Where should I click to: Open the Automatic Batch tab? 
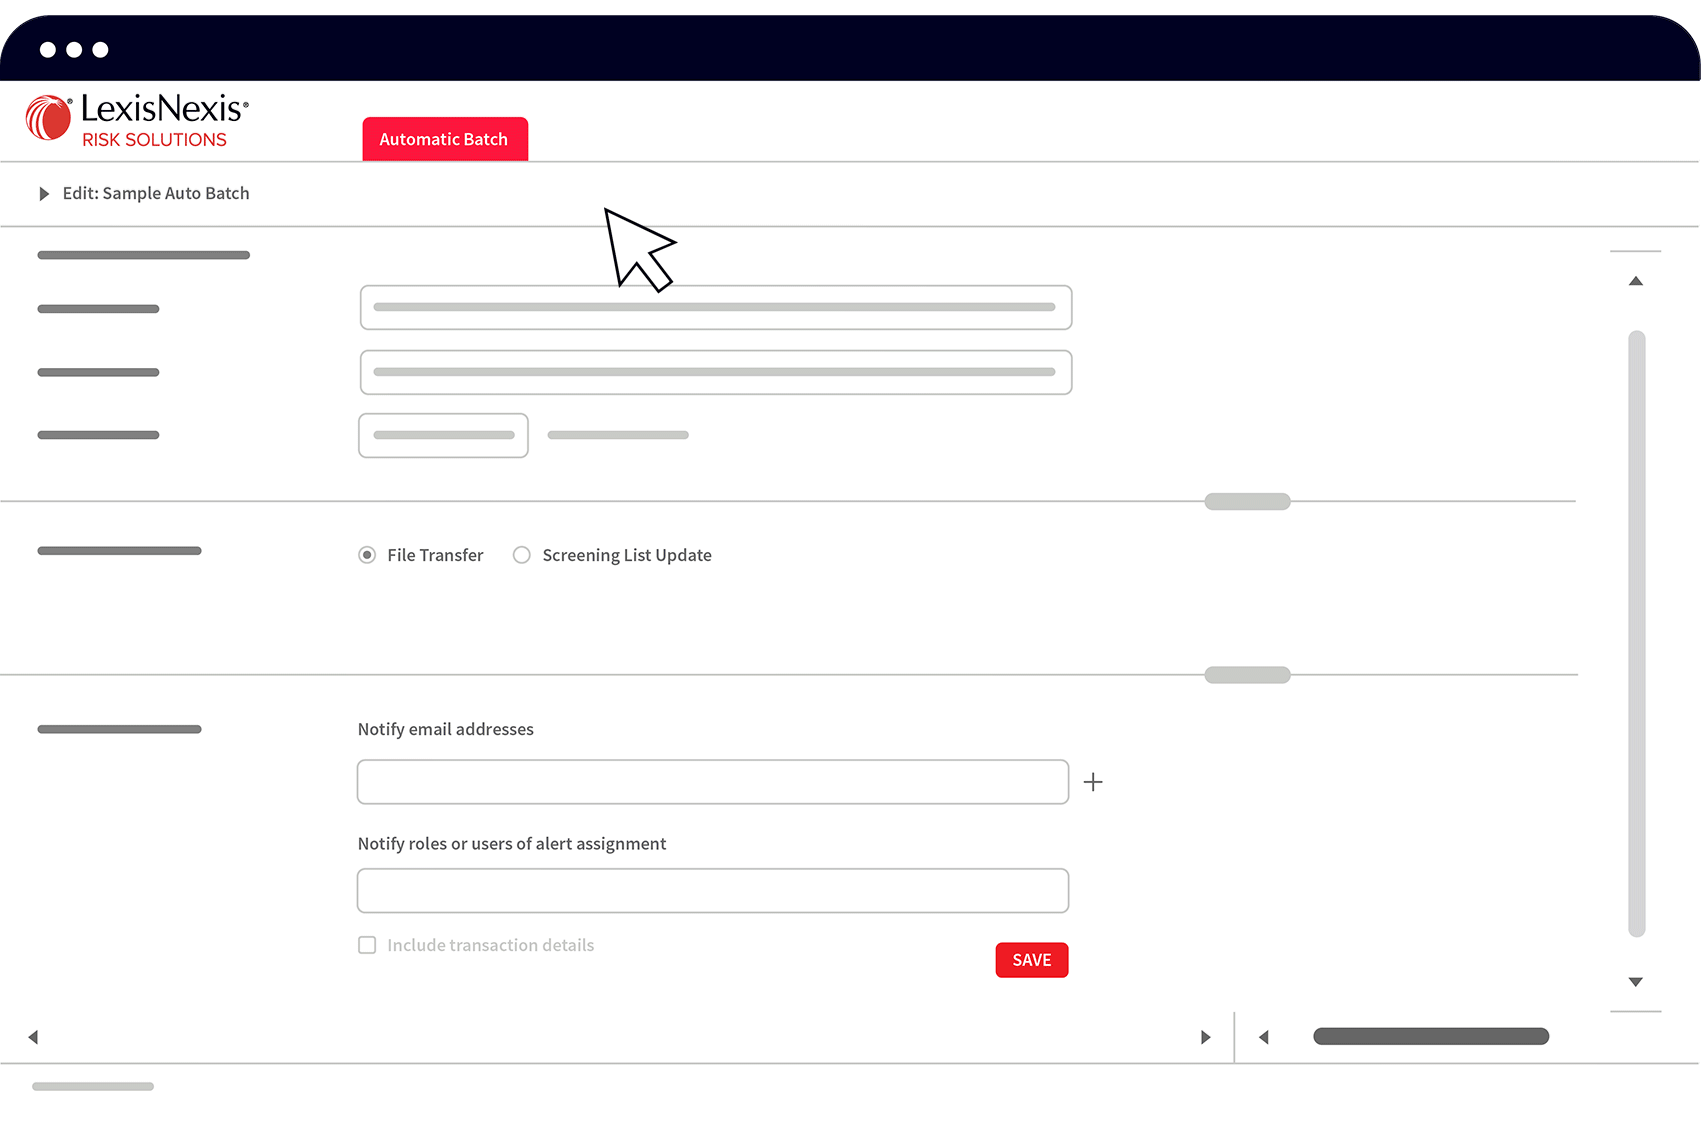click(x=444, y=139)
